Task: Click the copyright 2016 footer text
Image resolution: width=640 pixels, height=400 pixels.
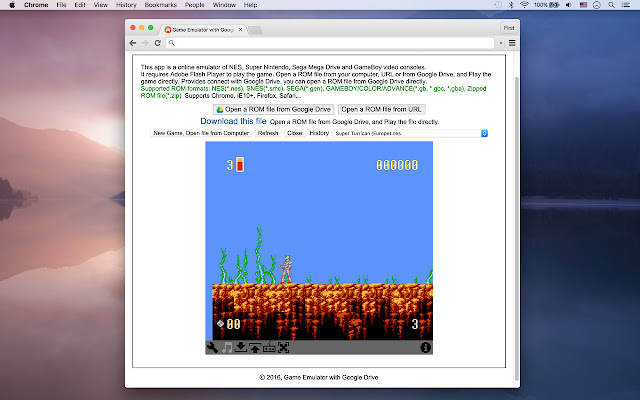Action: coord(319,377)
